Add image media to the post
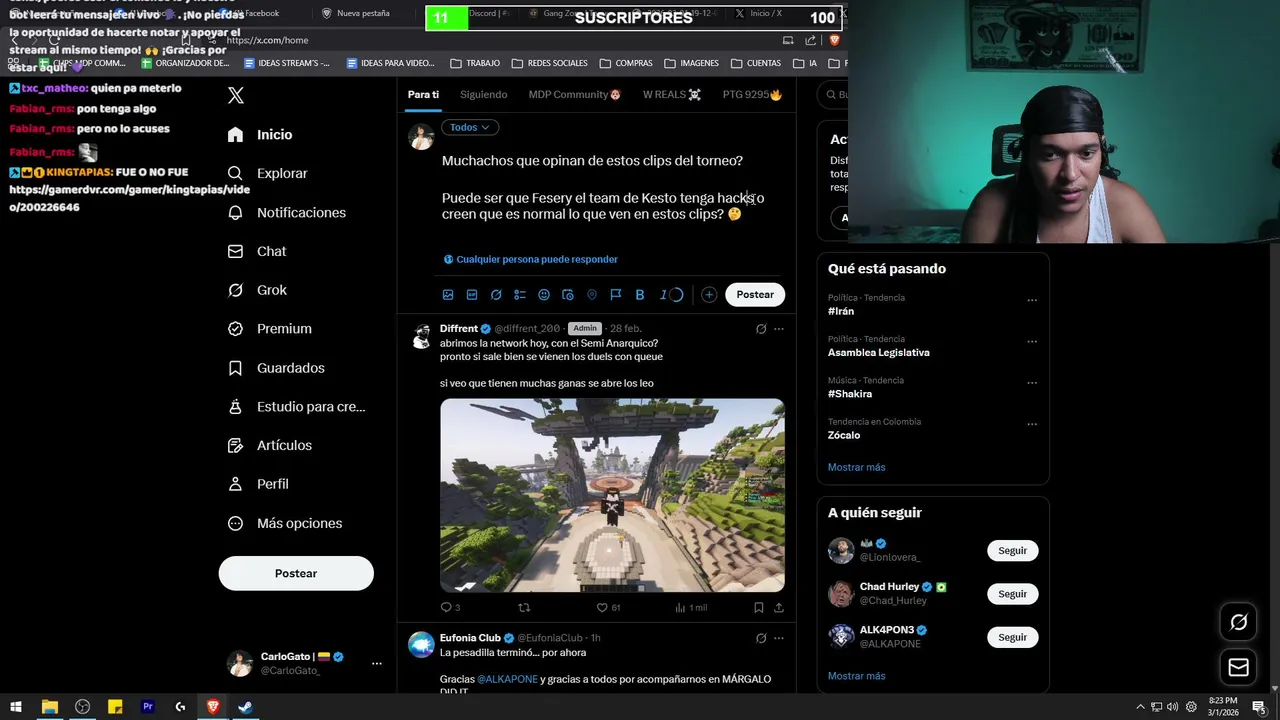This screenshot has width=1280, height=720. click(x=448, y=294)
